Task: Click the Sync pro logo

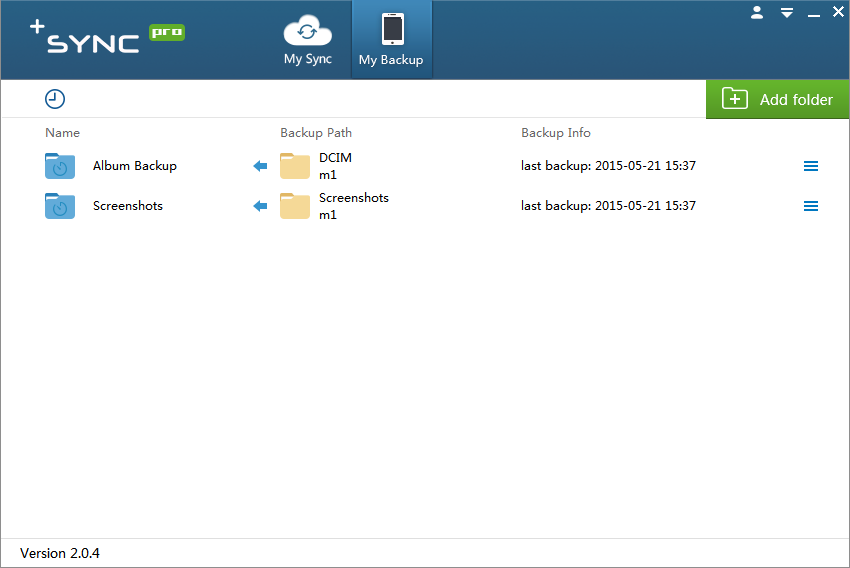Action: (107, 38)
